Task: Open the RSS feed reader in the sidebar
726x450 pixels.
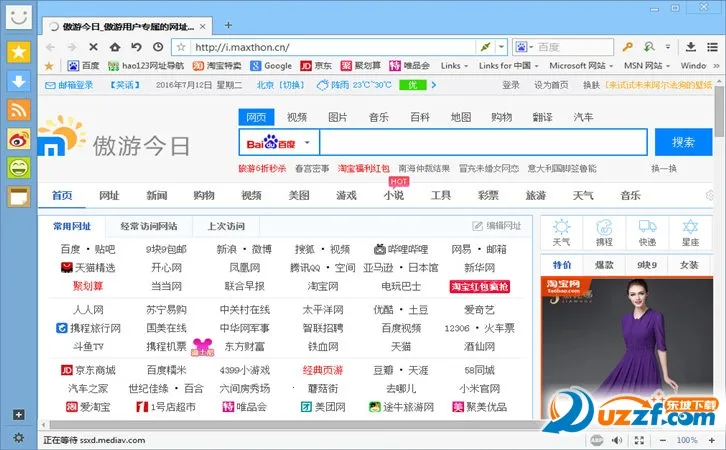Action: click(x=18, y=110)
